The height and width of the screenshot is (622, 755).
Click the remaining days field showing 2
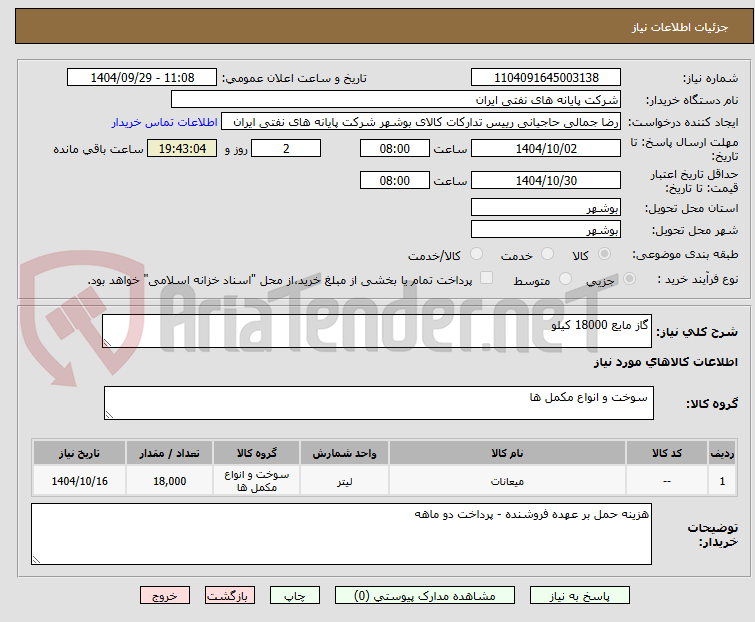[x=286, y=148]
